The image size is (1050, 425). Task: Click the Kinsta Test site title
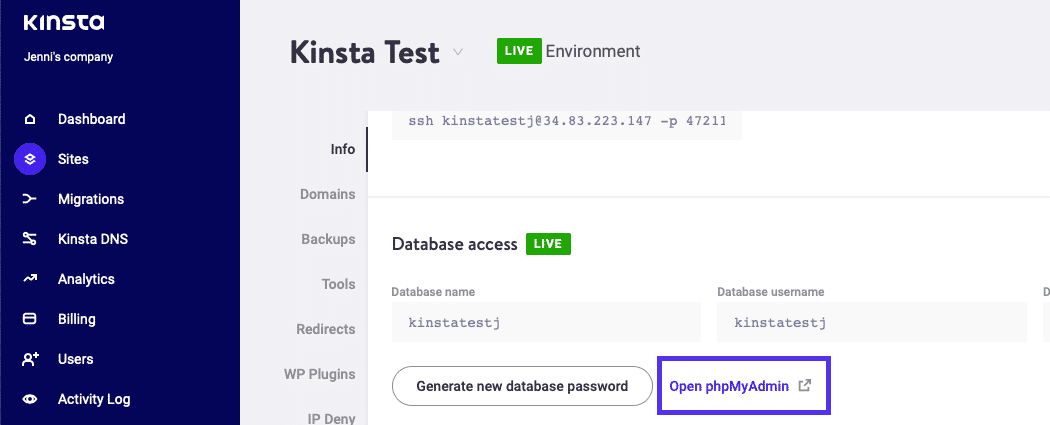pos(365,52)
